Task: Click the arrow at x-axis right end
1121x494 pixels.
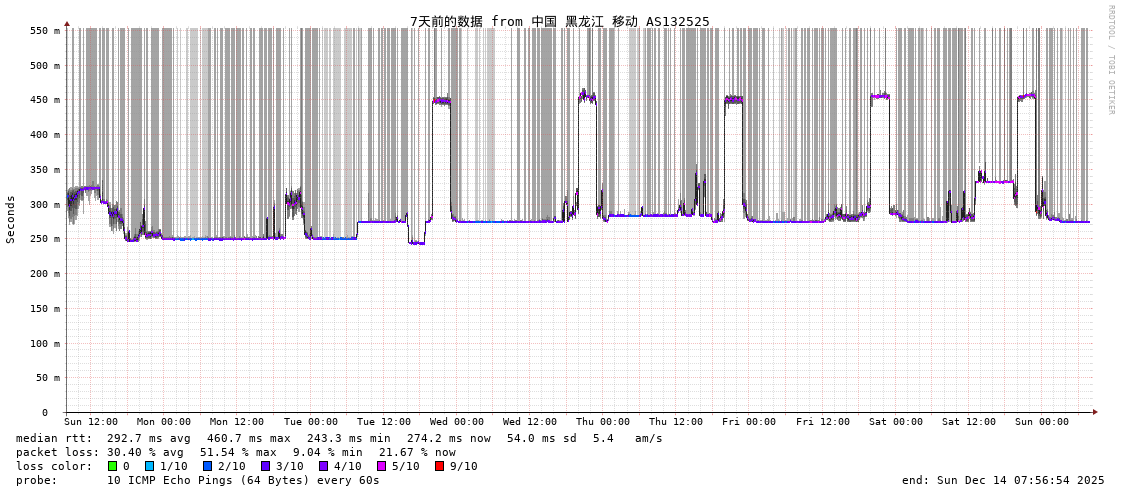Action: tap(1095, 412)
